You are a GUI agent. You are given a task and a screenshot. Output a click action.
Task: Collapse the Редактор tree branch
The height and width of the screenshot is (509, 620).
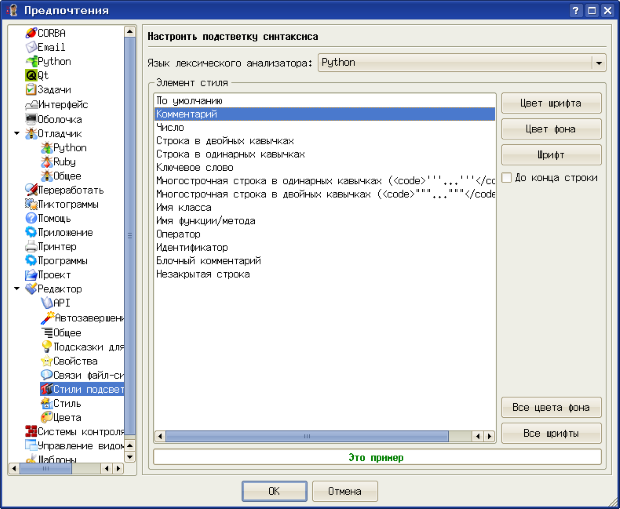click(17, 289)
